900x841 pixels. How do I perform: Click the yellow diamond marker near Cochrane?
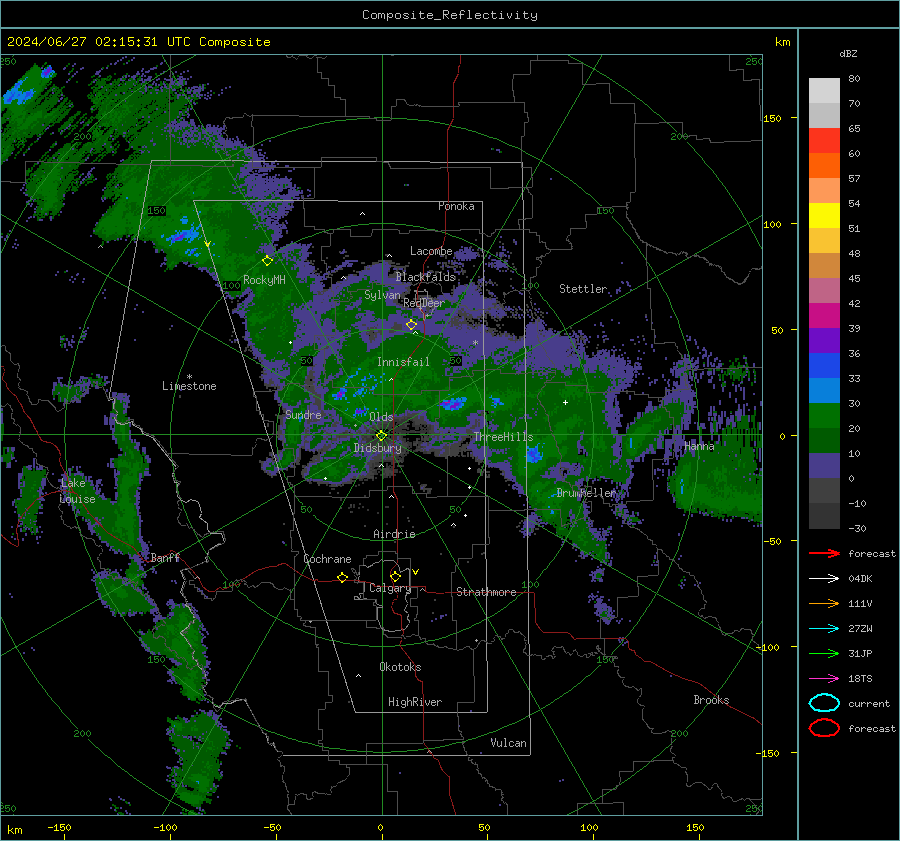(342, 578)
